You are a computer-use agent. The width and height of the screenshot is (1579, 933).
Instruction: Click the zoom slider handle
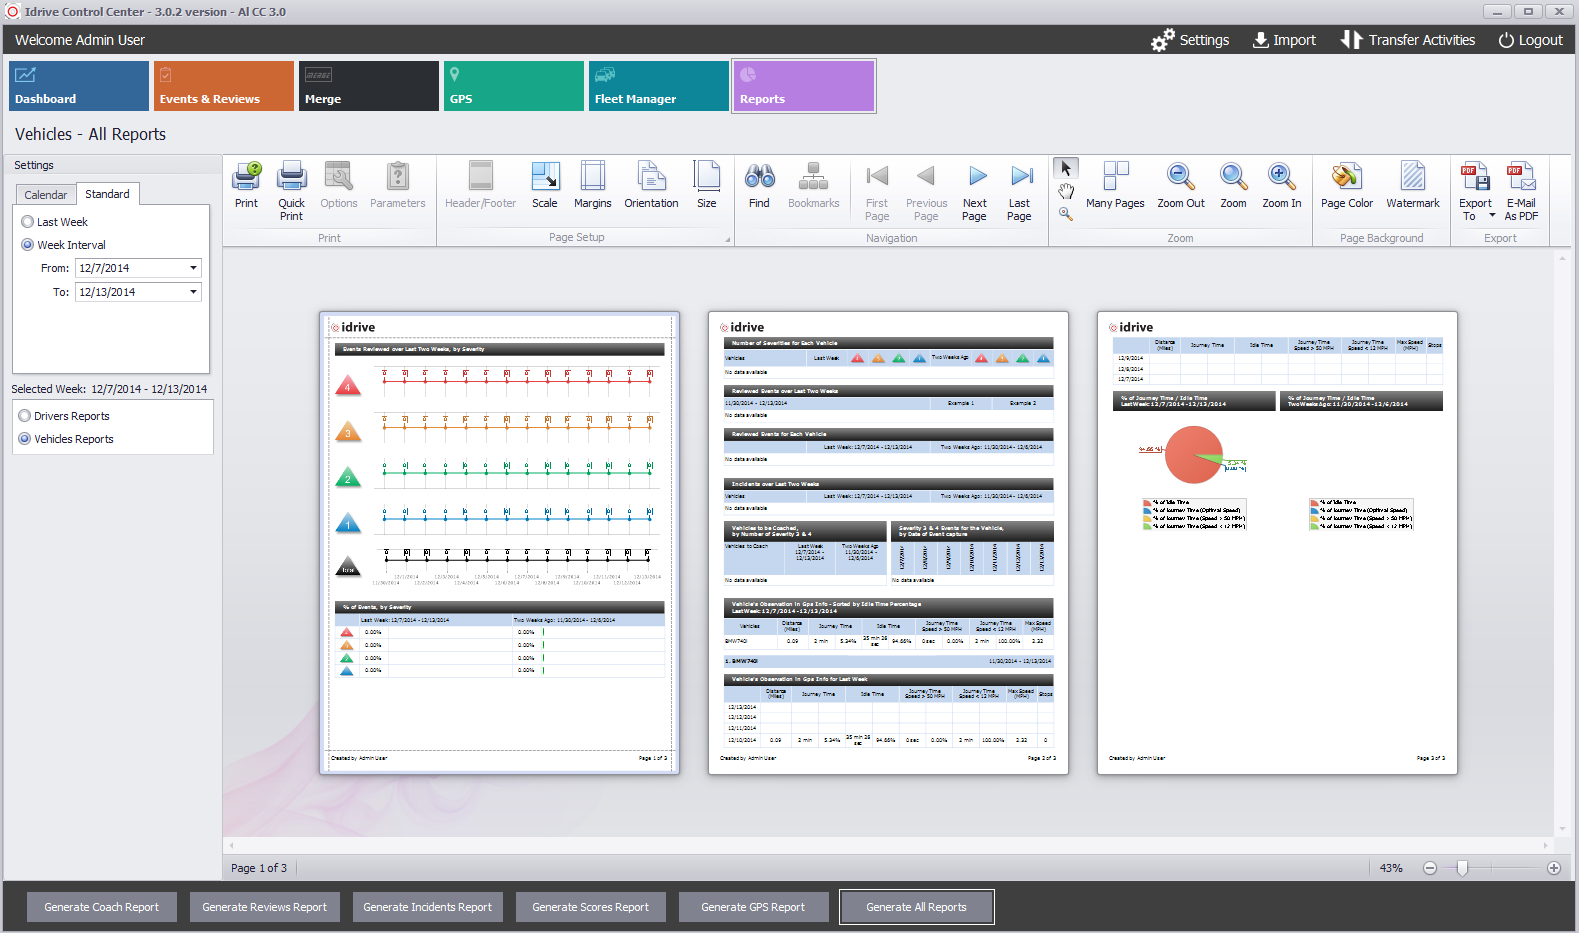tap(1462, 868)
